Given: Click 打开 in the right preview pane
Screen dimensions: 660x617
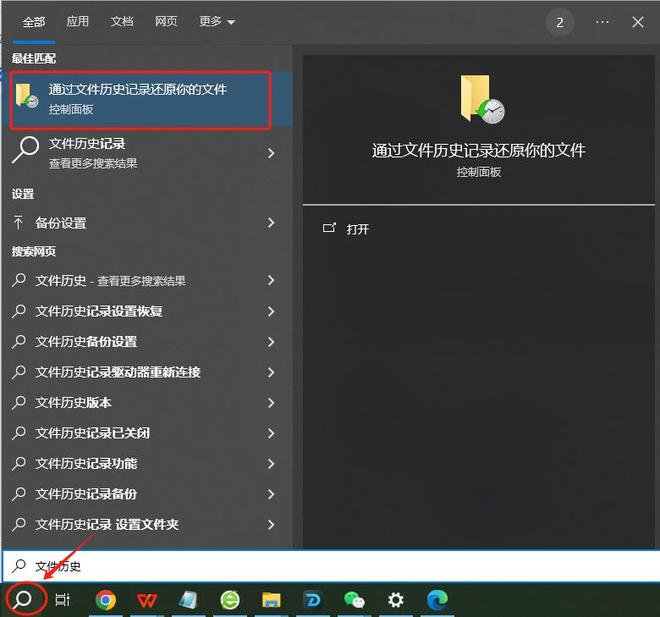Looking at the screenshot, I should [357, 229].
